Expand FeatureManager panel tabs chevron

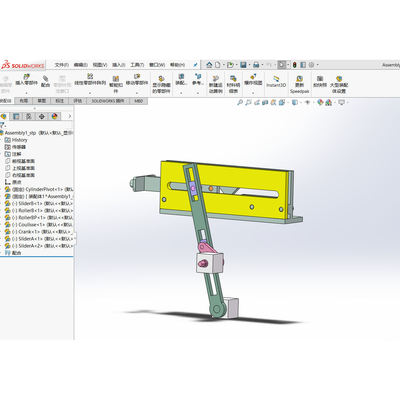69,116
